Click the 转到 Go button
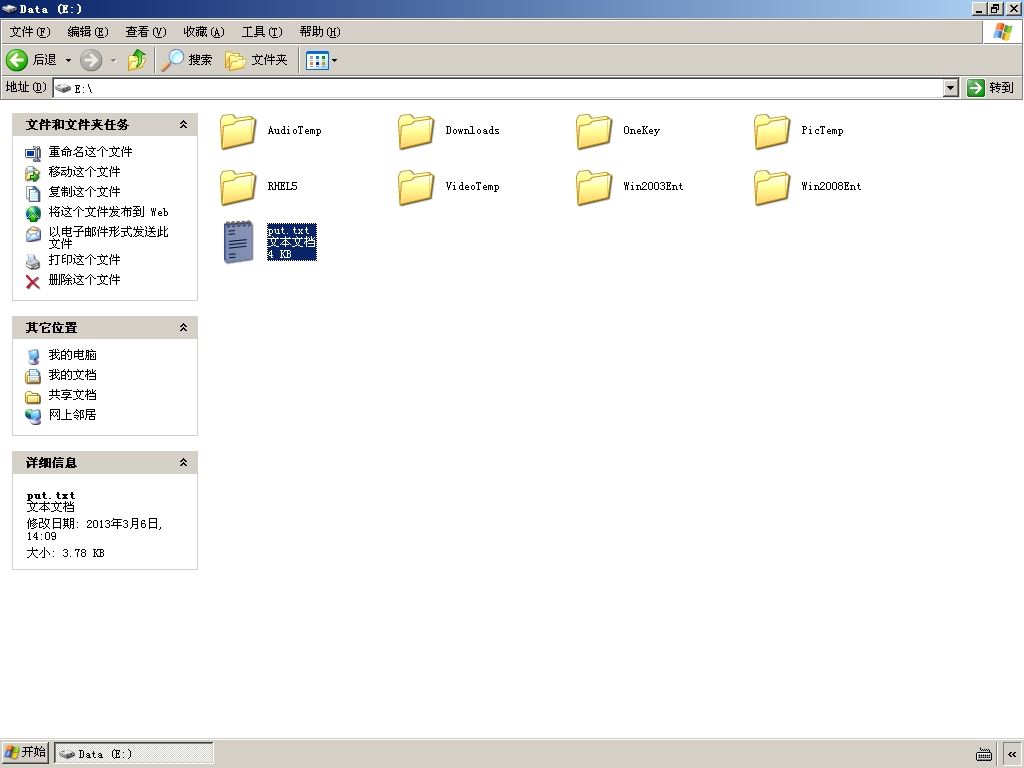The image size is (1024, 768). (x=991, y=88)
